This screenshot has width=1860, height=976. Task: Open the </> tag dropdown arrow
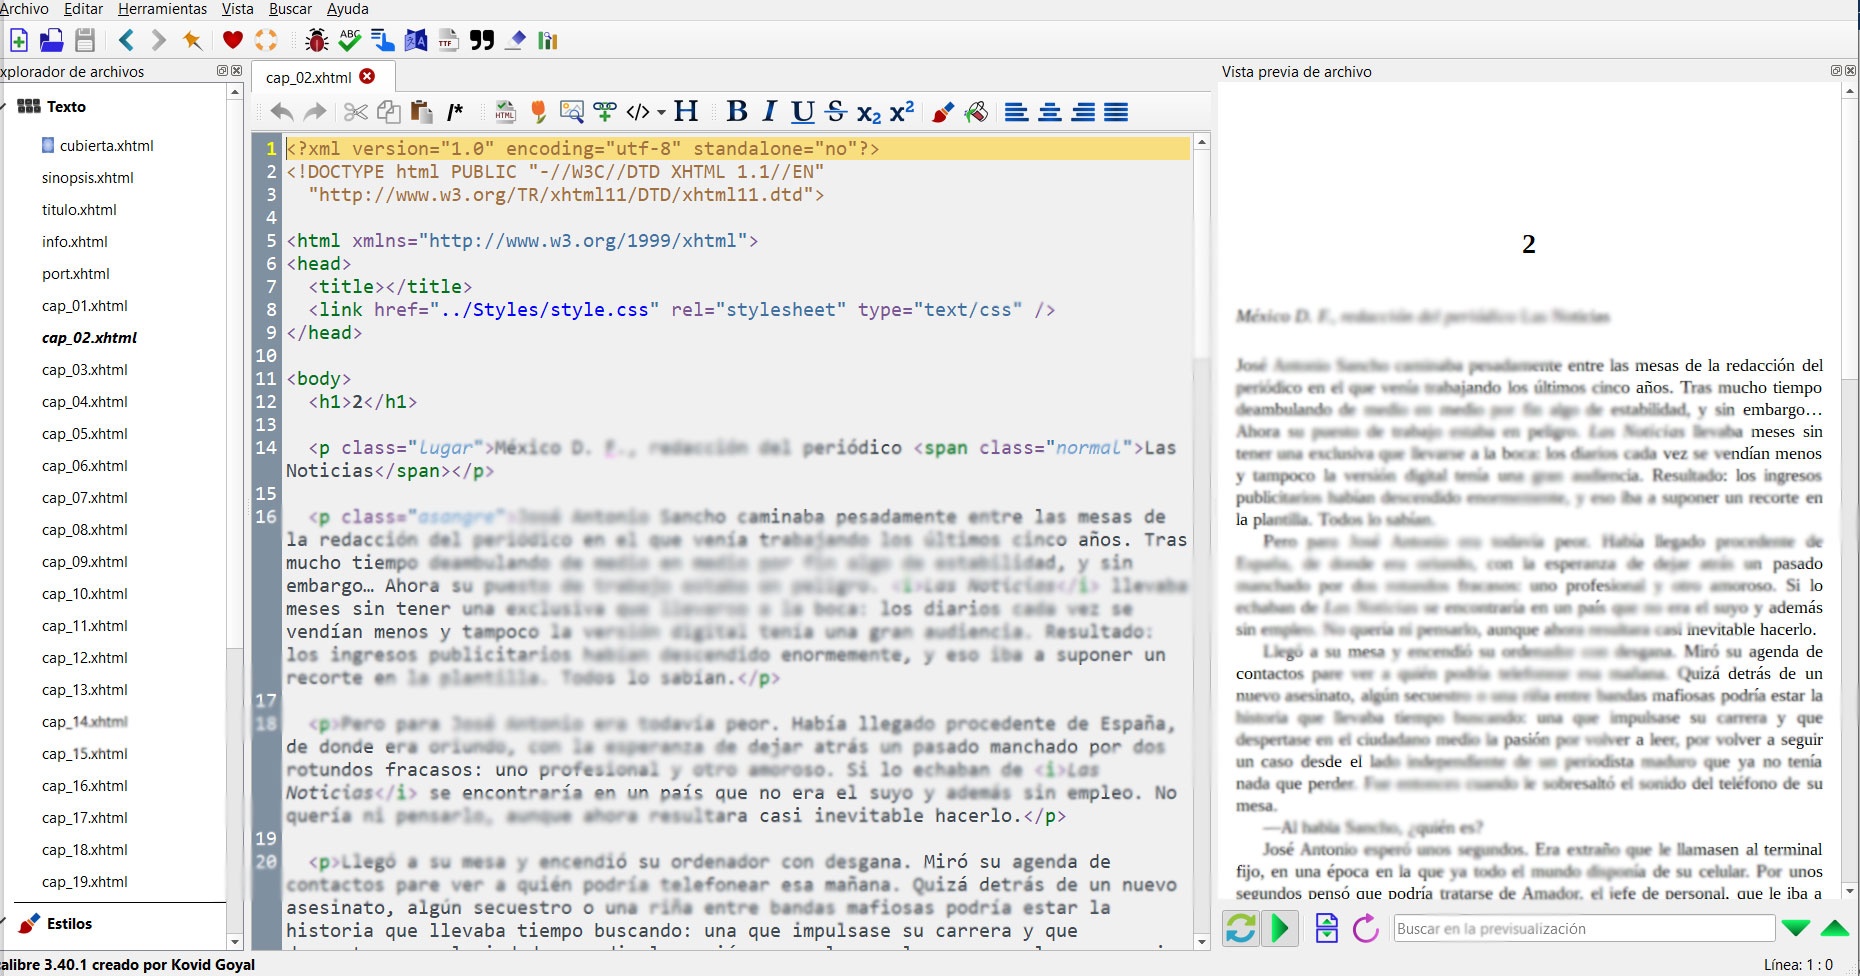point(661,112)
